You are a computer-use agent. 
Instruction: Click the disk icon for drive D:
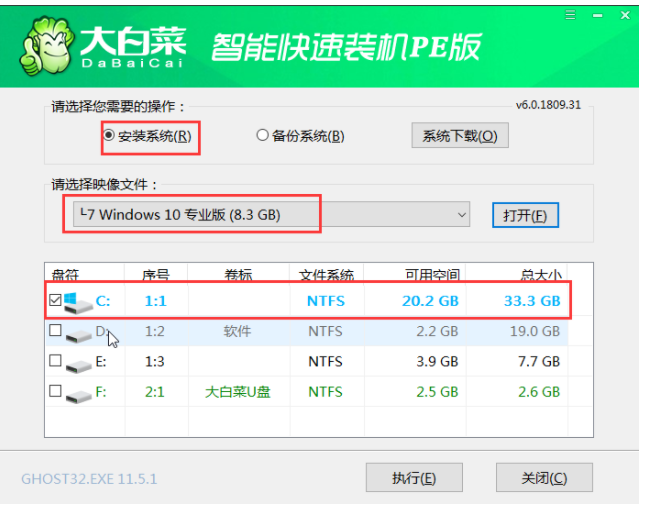[78, 336]
